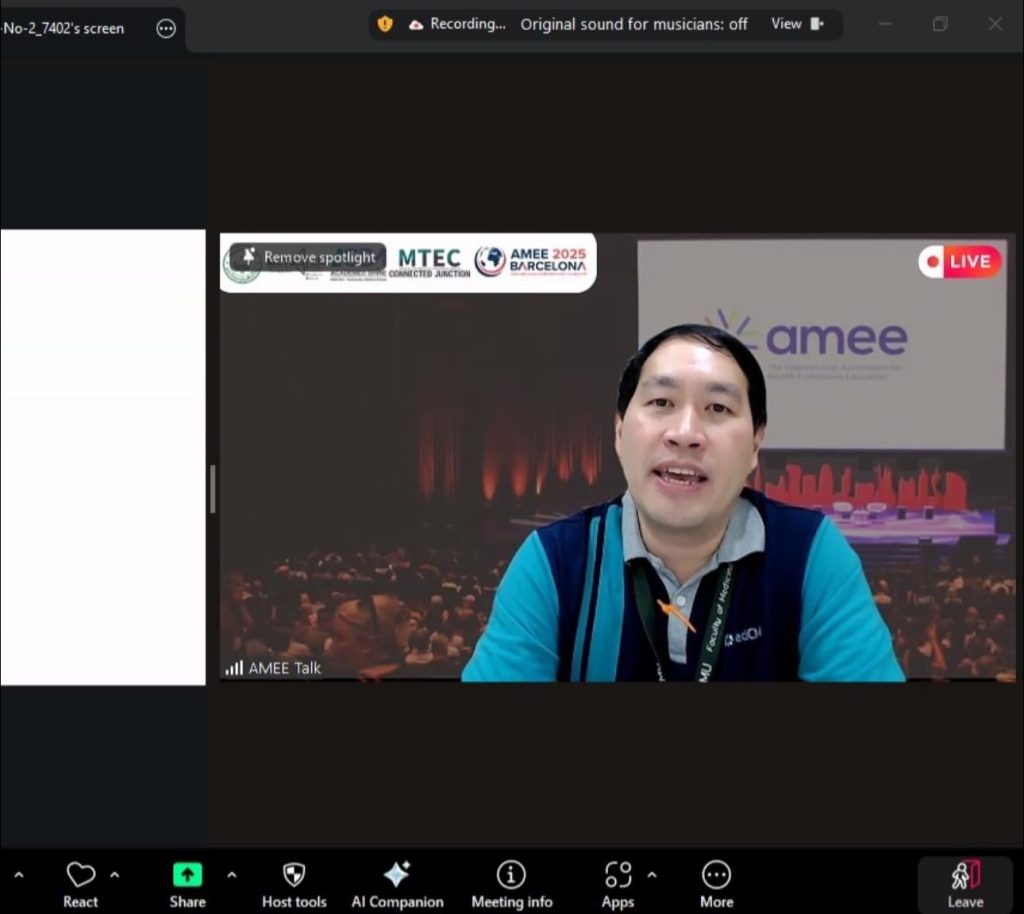Viewport: 1024px width, 914px height.
Task: Expand the caret next to React
Action: [115, 875]
